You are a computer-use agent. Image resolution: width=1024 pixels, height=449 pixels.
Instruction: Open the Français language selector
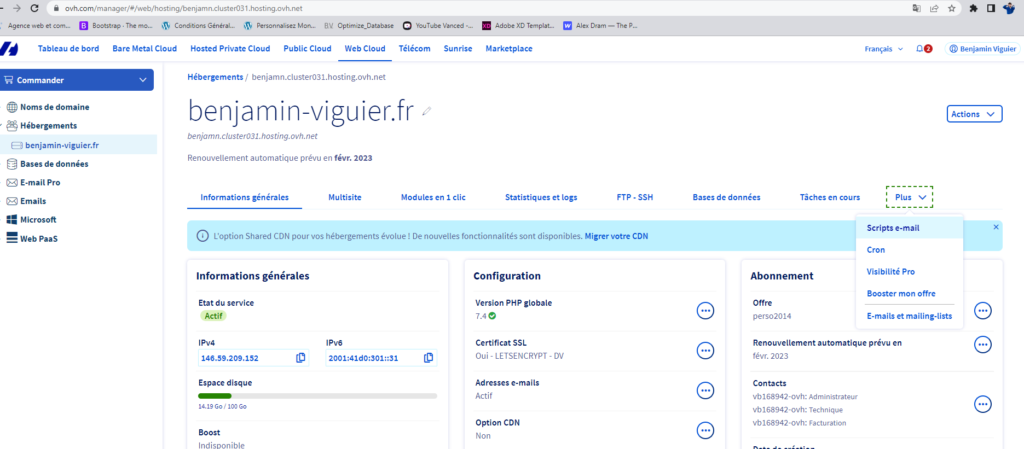point(883,49)
